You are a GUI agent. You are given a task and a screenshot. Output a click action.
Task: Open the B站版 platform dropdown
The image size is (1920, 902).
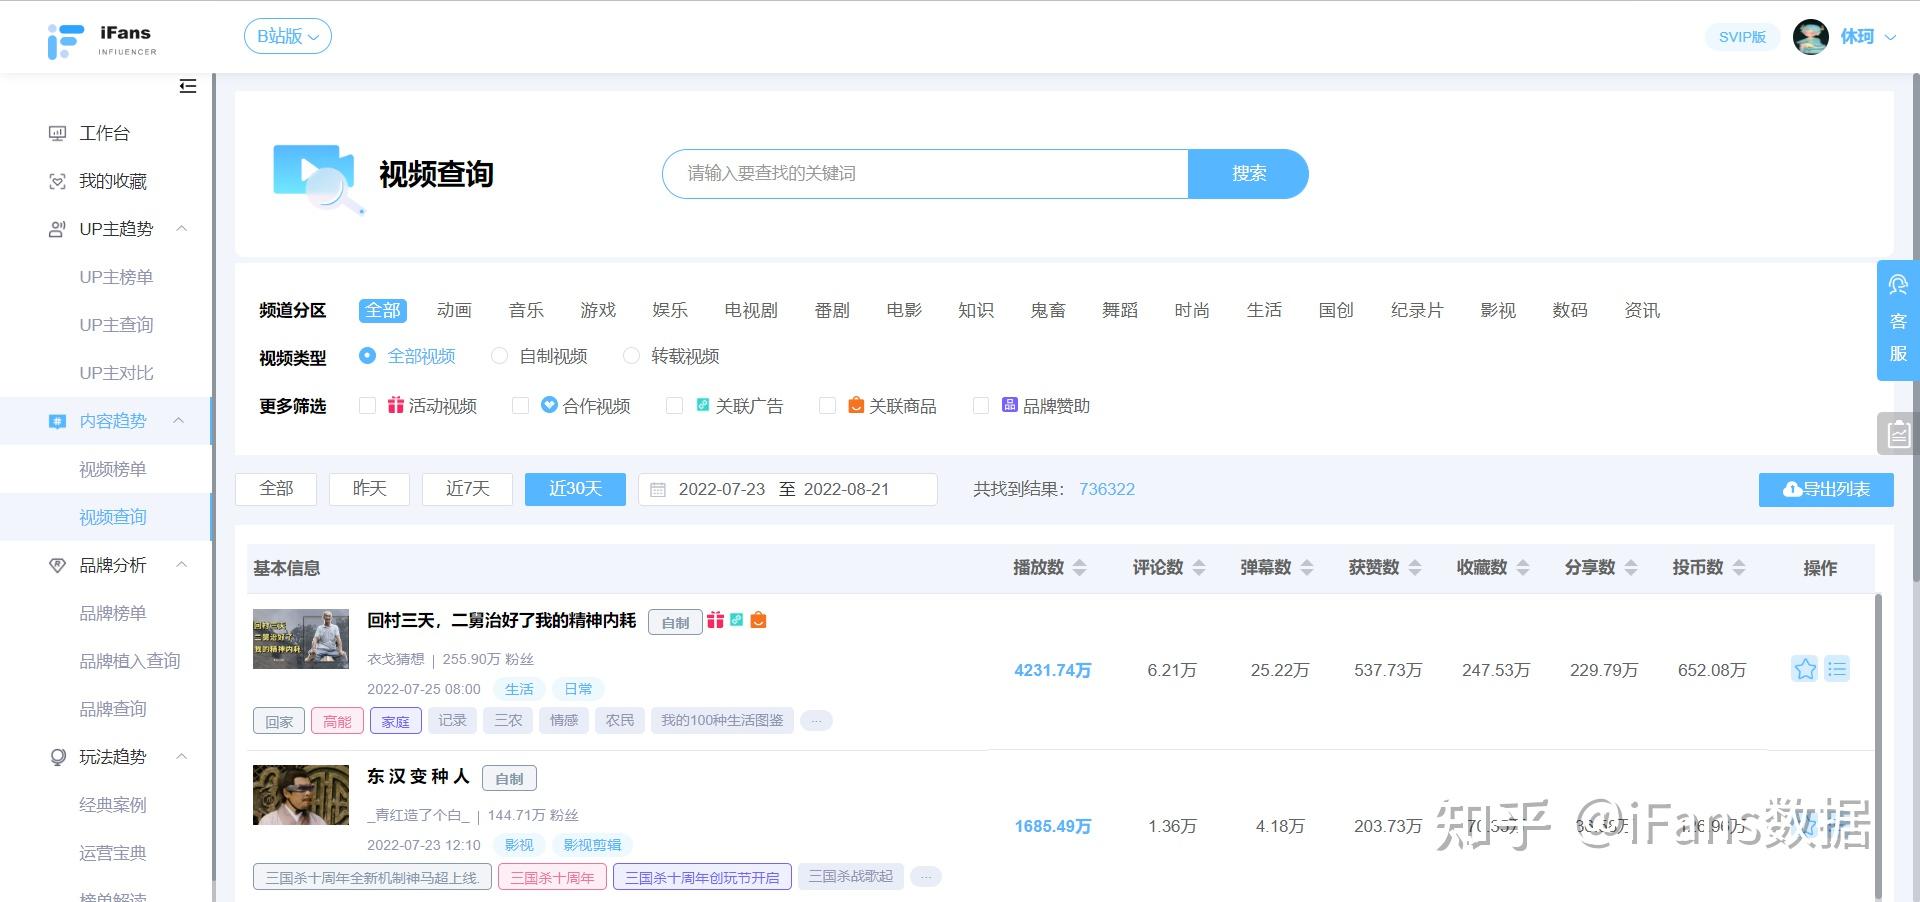point(288,37)
